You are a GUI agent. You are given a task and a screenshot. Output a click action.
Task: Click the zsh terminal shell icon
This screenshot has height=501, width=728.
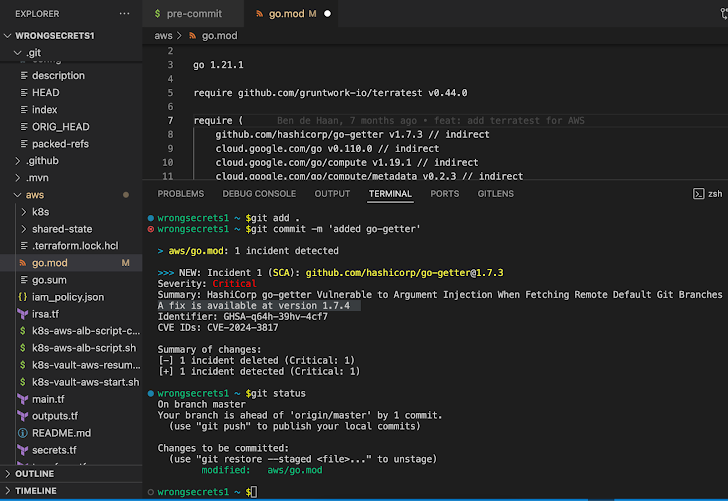pyautogui.click(x=698, y=194)
